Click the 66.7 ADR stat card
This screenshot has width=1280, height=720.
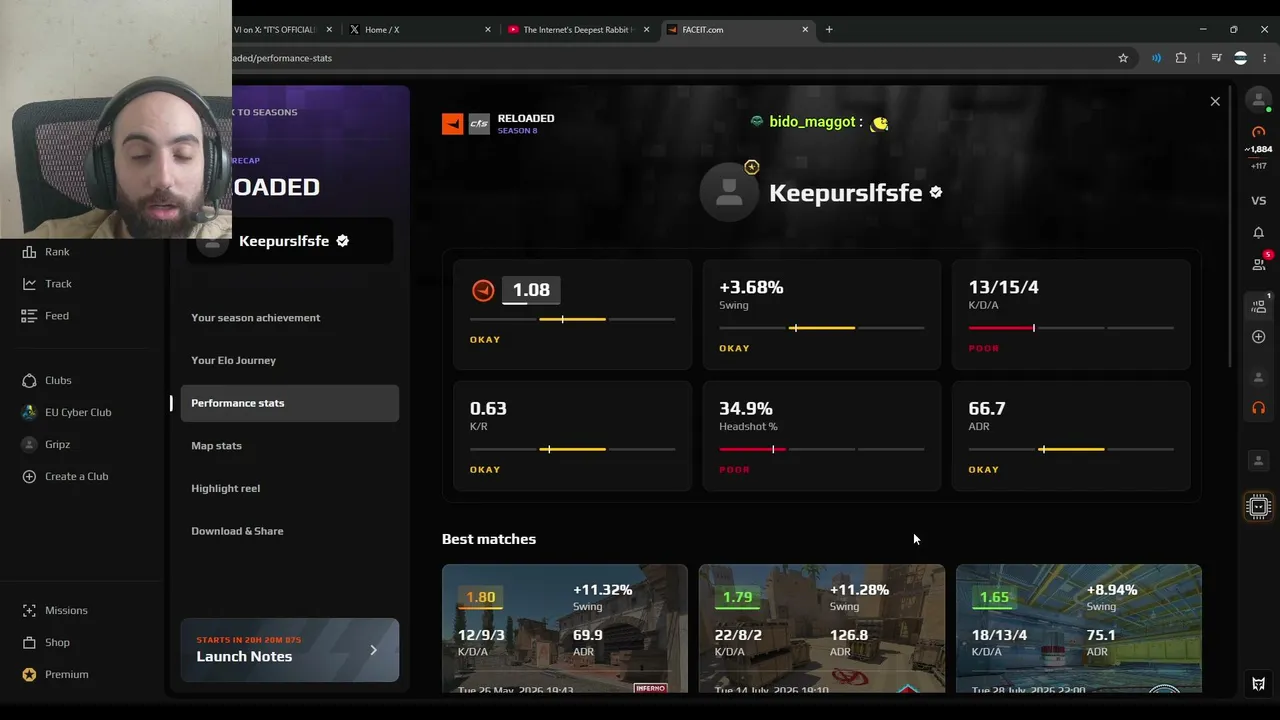pyautogui.click(x=1071, y=436)
